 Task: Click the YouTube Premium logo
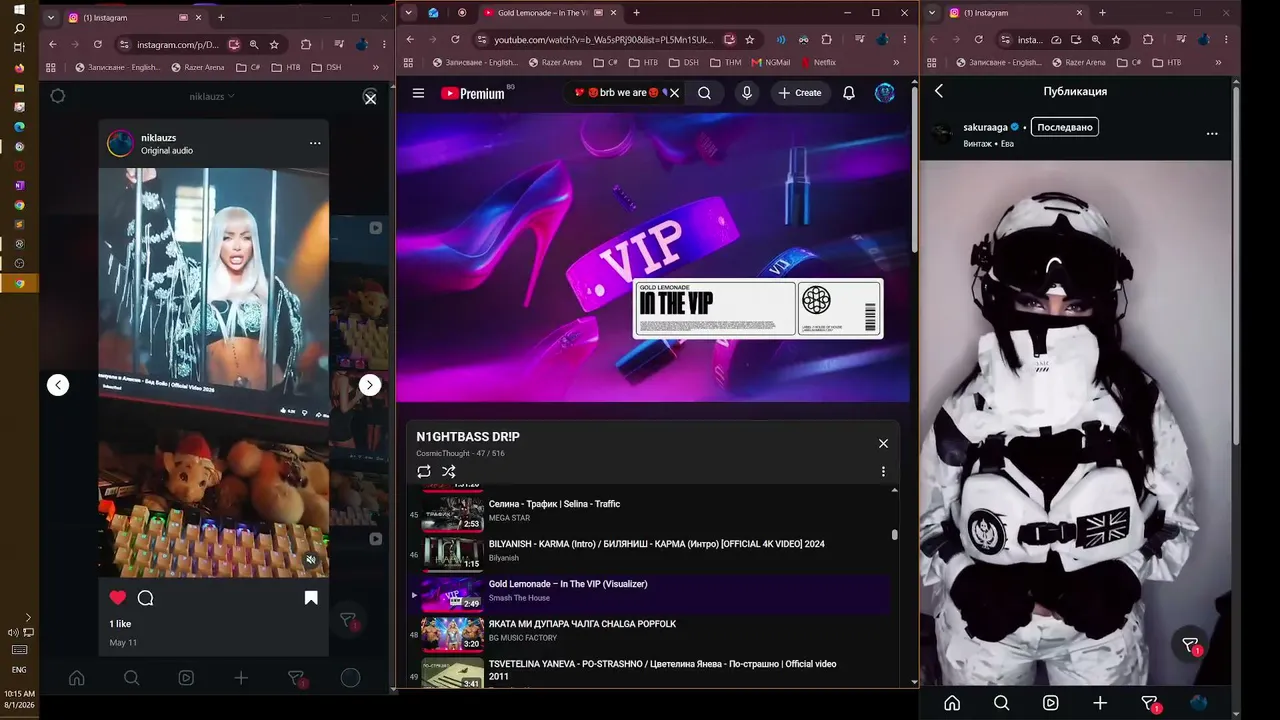473,93
